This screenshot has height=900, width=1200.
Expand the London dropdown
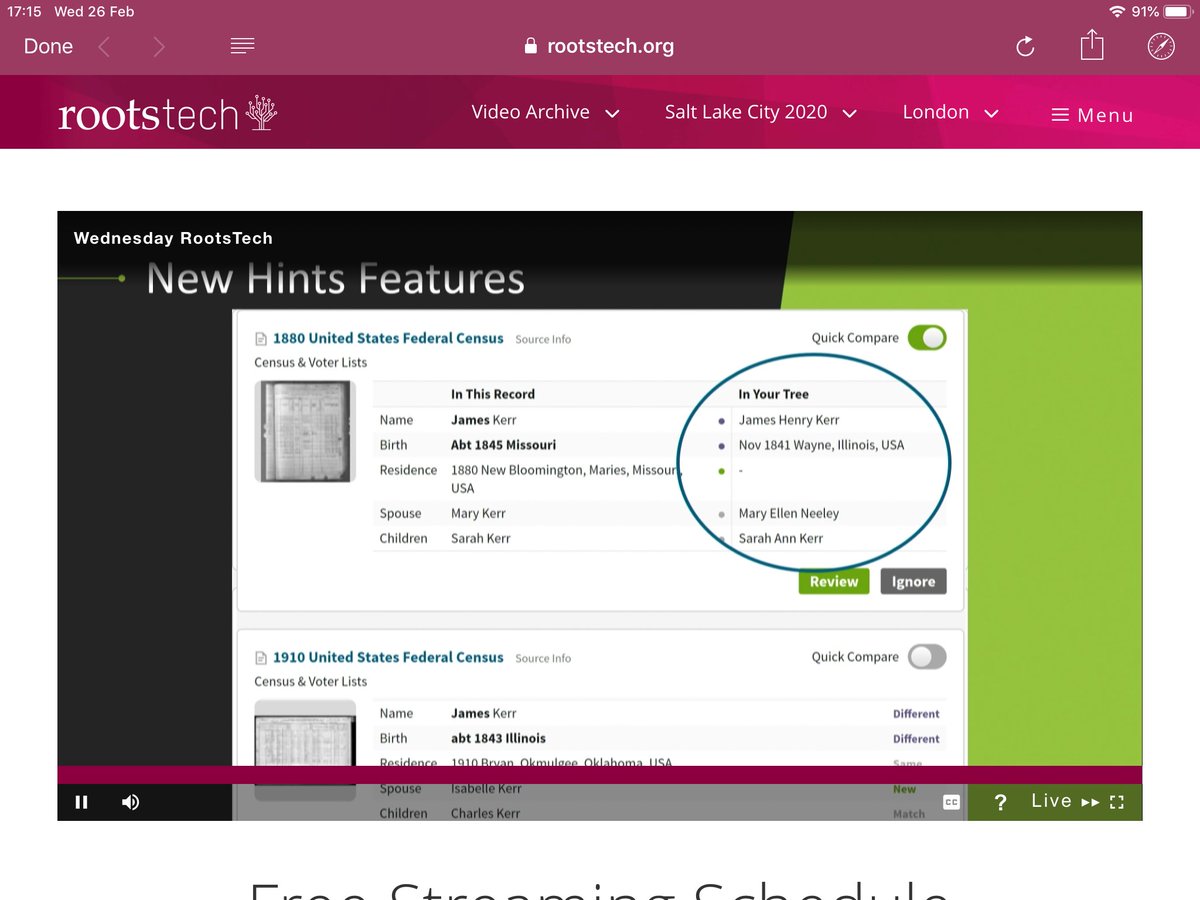(949, 112)
